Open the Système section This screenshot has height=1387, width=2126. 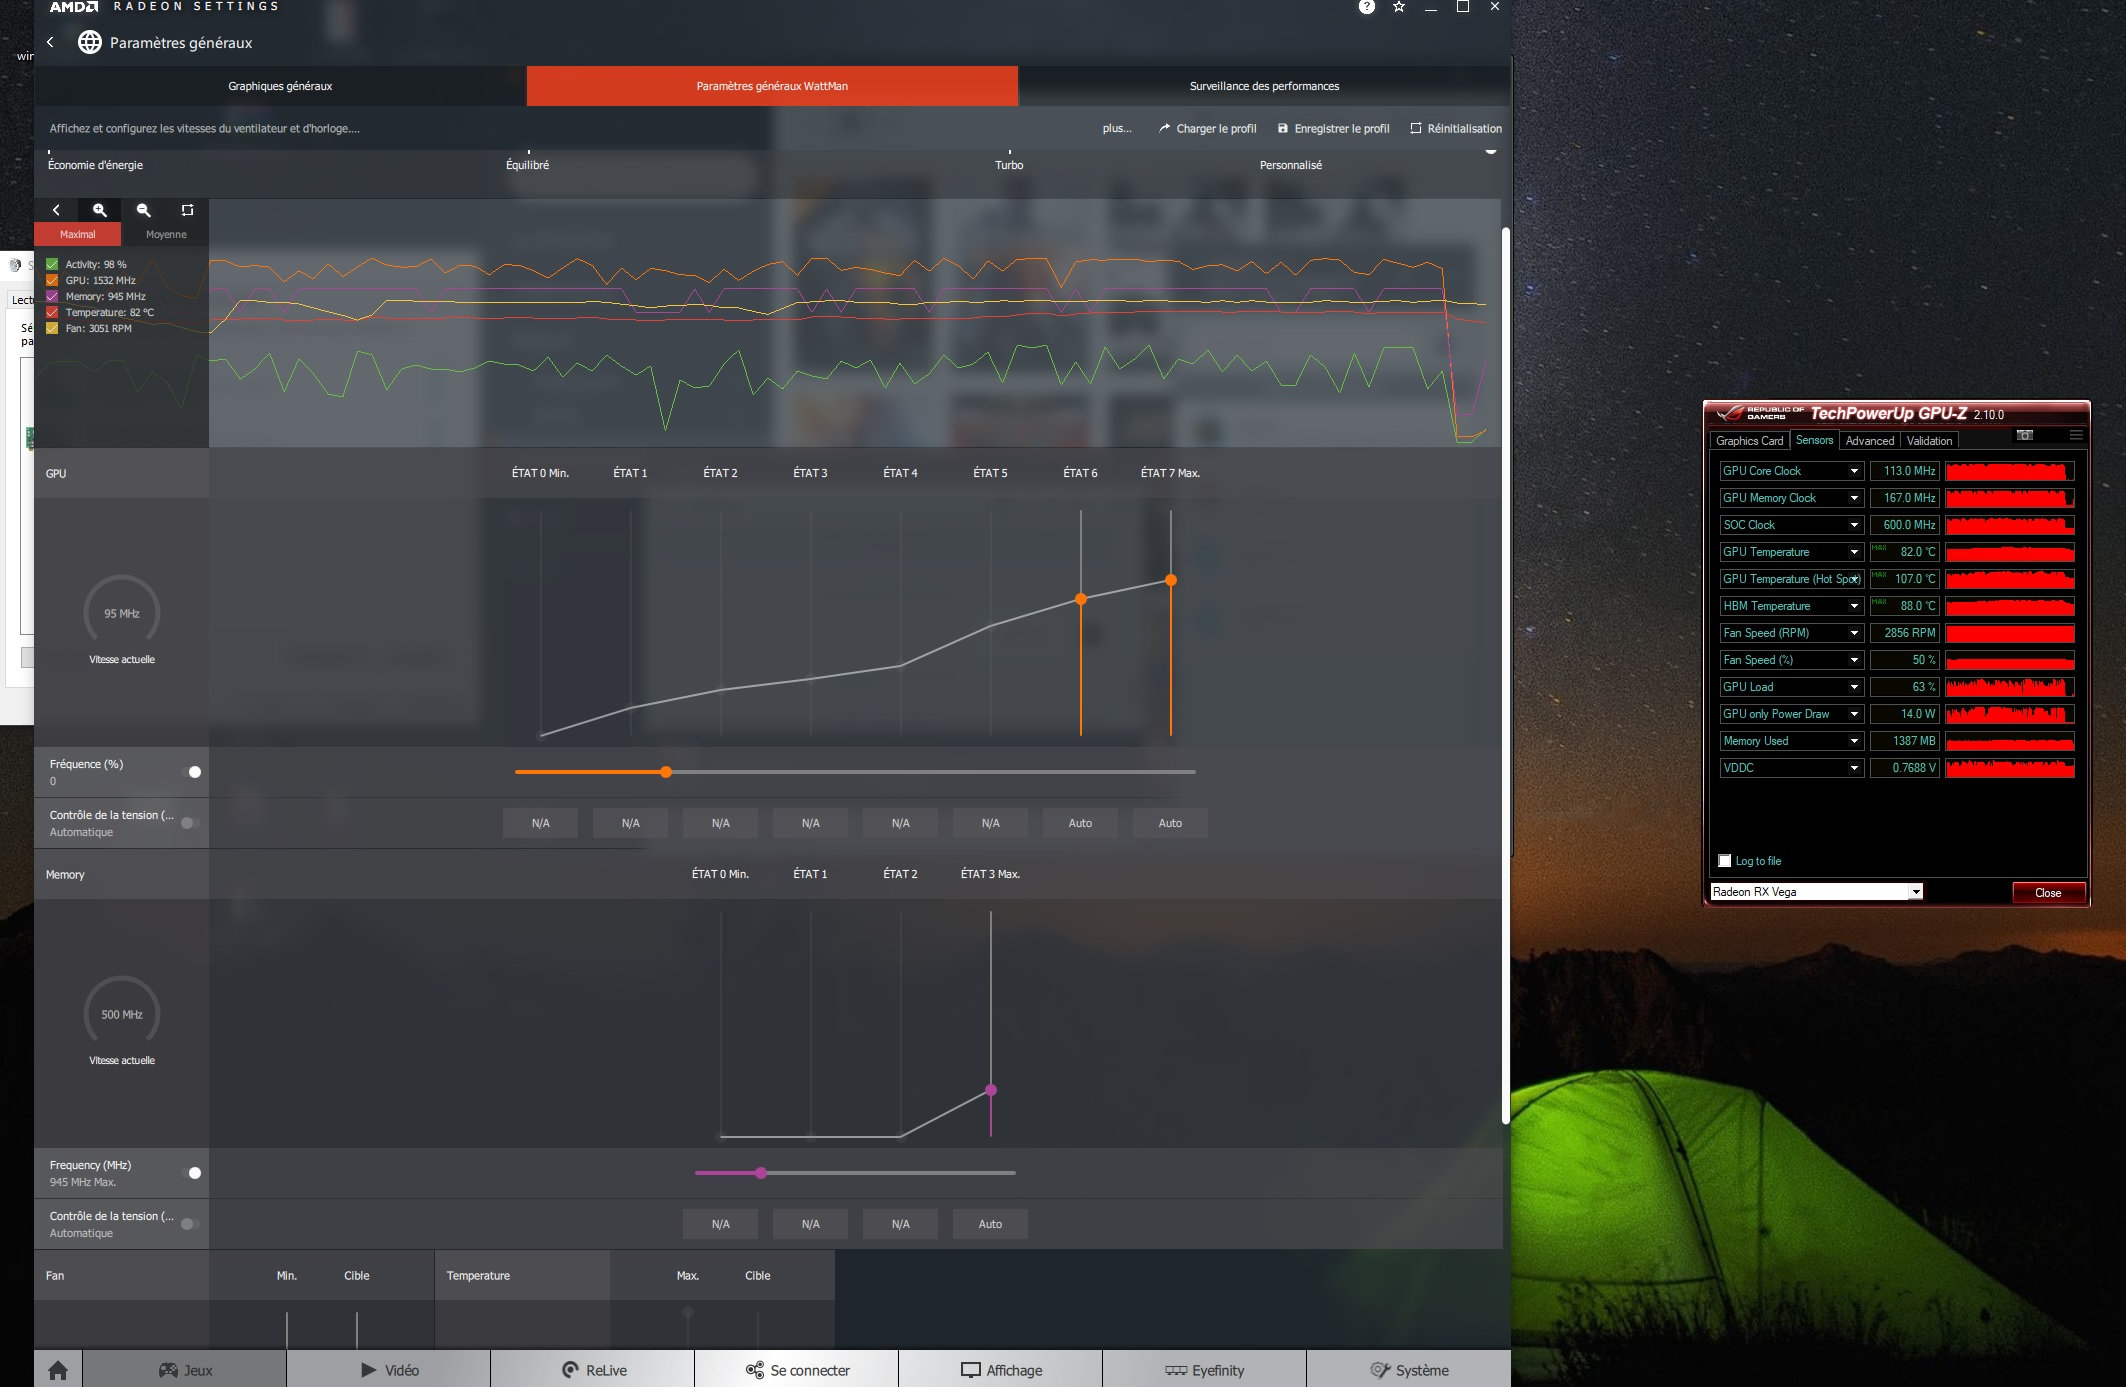1409,1370
